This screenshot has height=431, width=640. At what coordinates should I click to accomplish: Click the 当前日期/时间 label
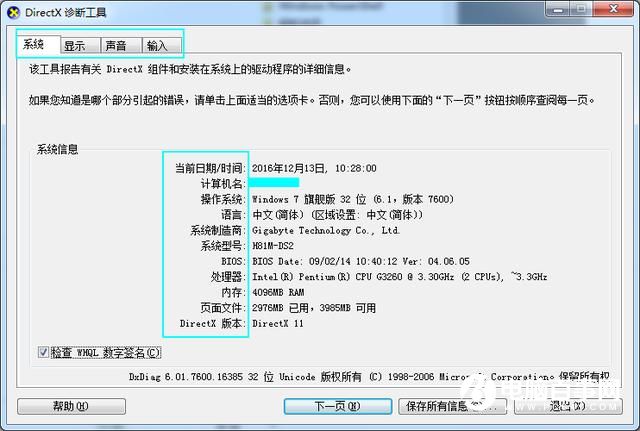[210, 168]
